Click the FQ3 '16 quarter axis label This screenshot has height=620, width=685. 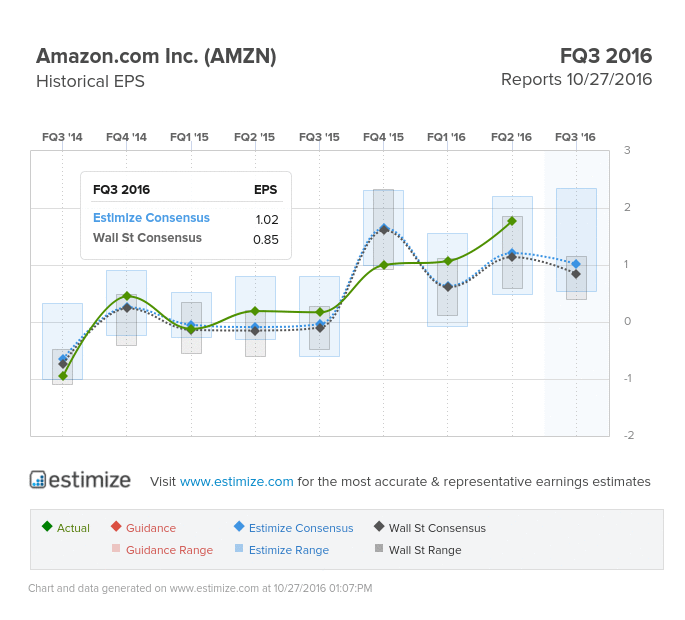(575, 137)
